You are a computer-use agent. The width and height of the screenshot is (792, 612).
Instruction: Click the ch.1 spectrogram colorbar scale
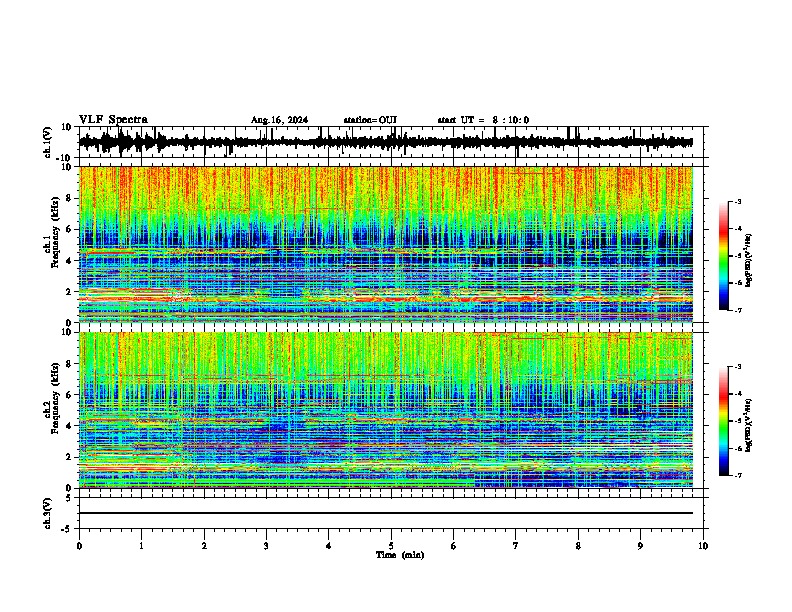click(x=723, y=256)
